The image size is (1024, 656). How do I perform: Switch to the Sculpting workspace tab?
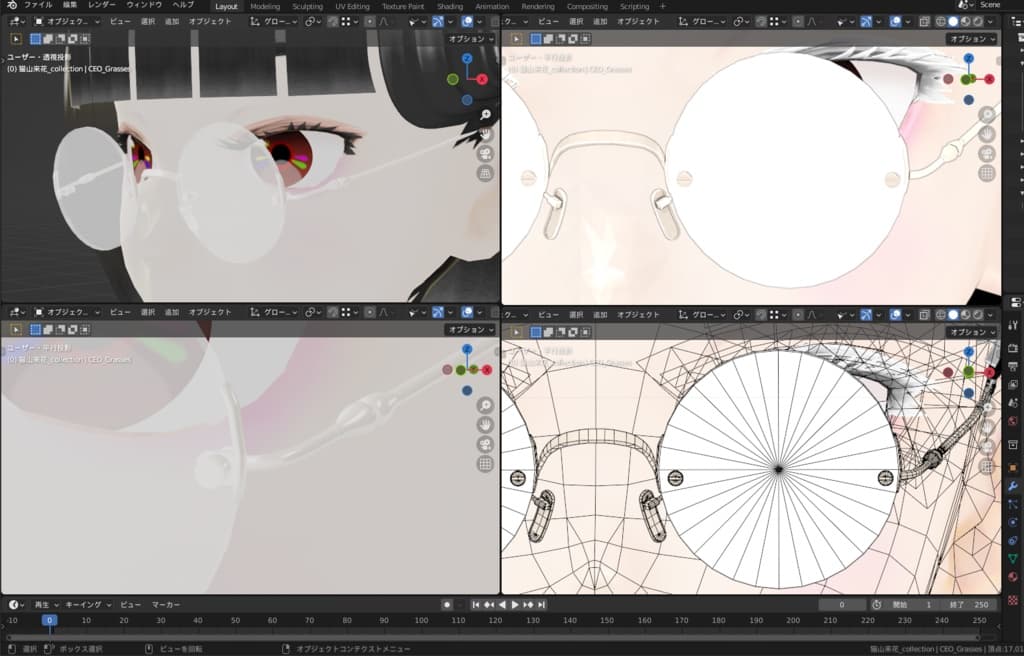(307, 6)
